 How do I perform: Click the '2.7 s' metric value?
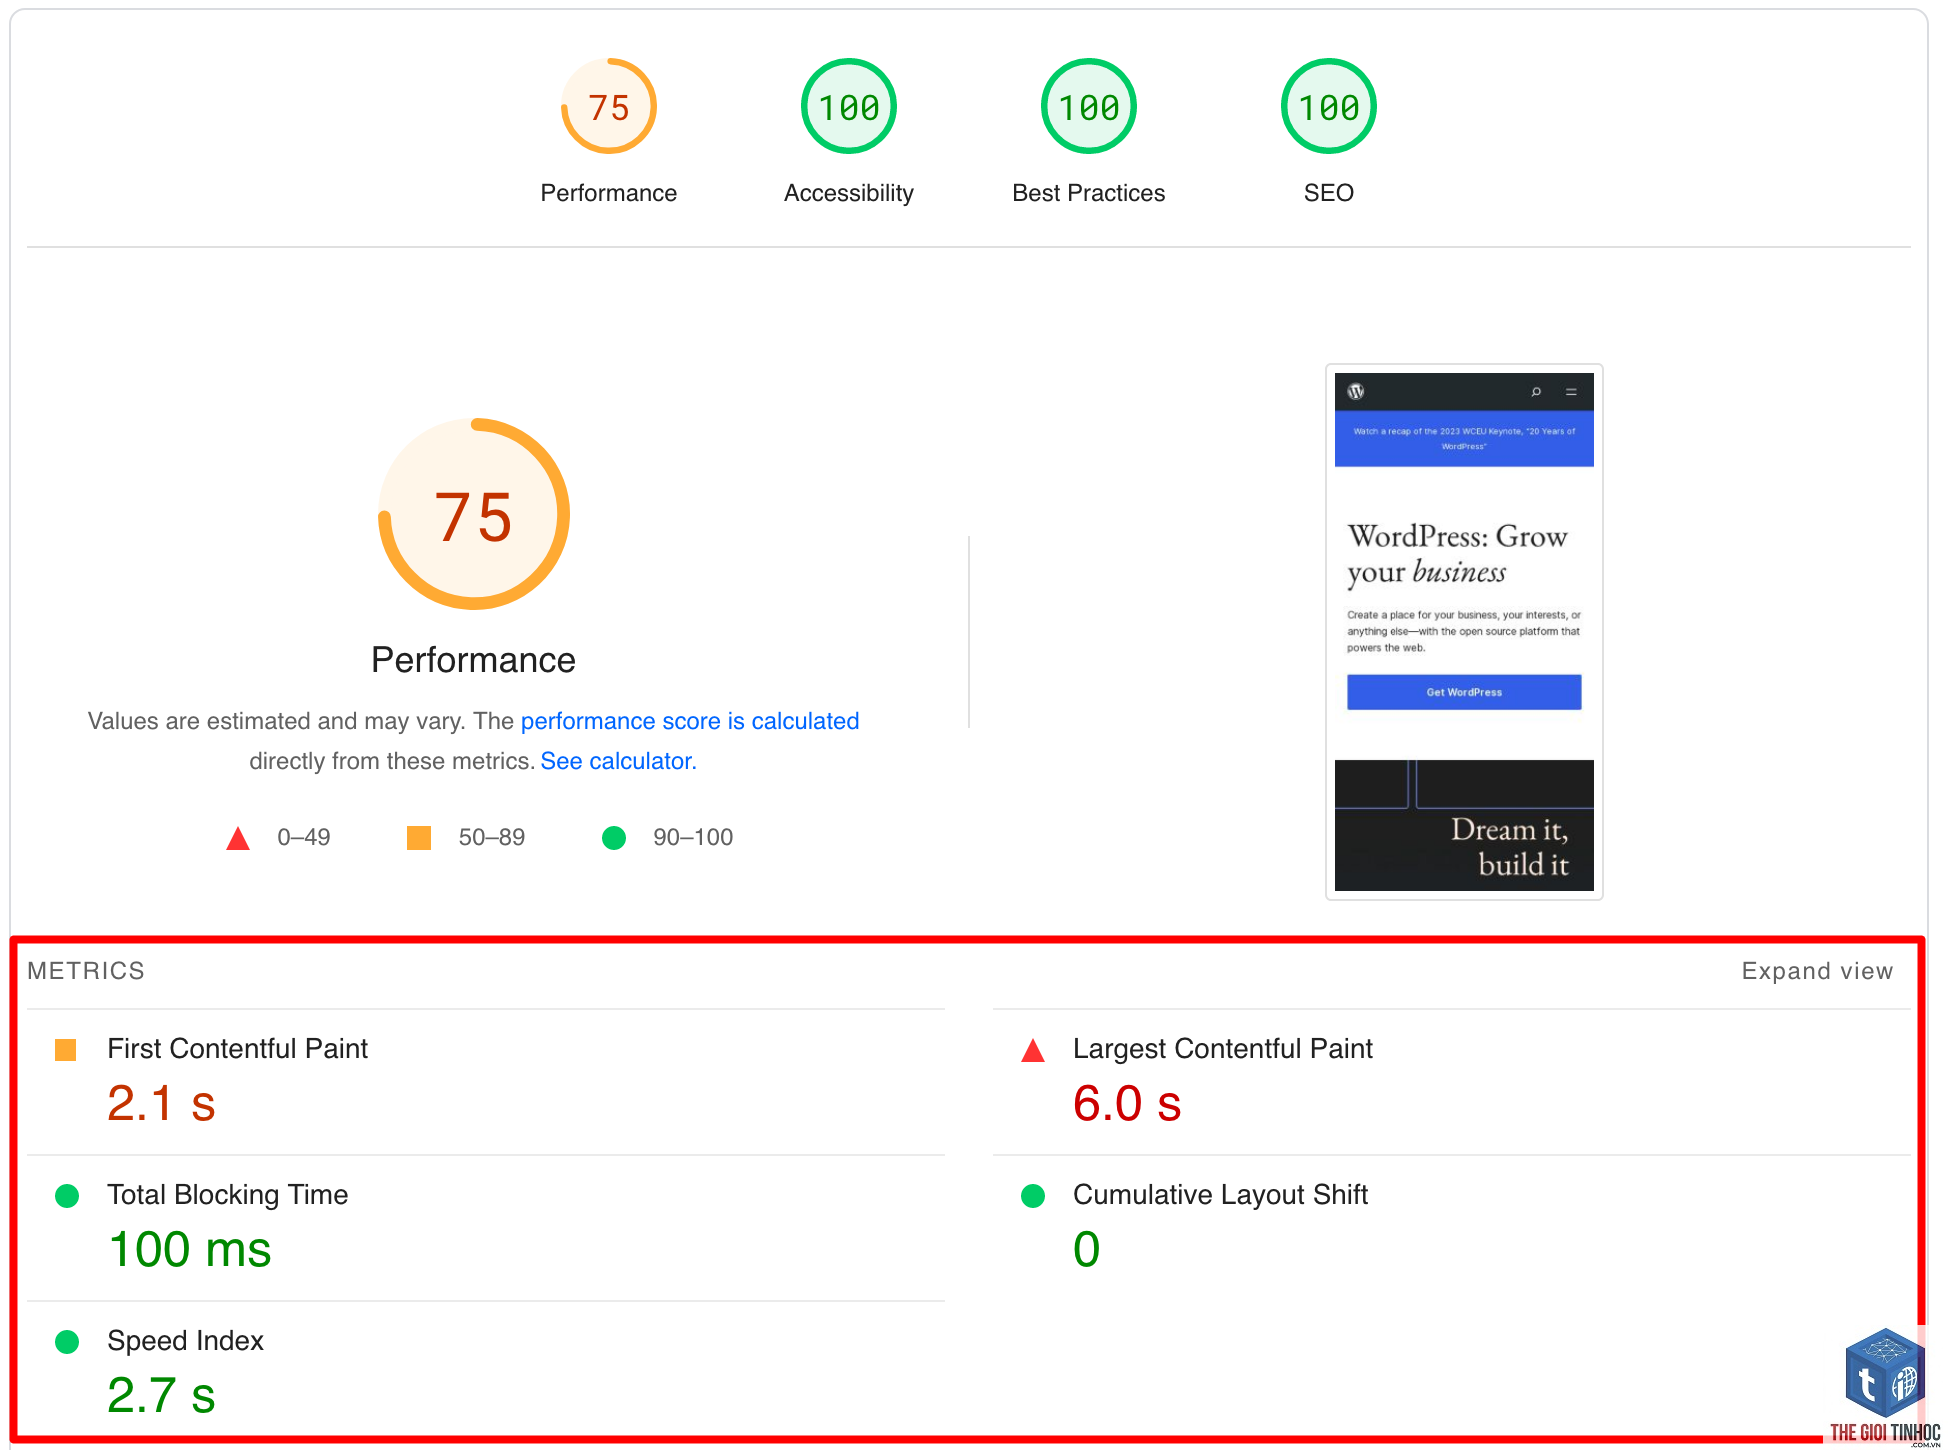[161, 1395]
